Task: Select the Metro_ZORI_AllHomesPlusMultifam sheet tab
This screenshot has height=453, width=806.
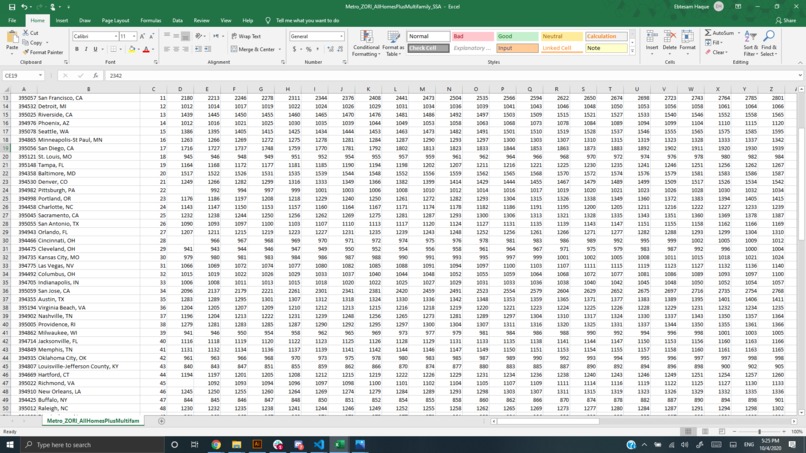Action: coord(93,421)
